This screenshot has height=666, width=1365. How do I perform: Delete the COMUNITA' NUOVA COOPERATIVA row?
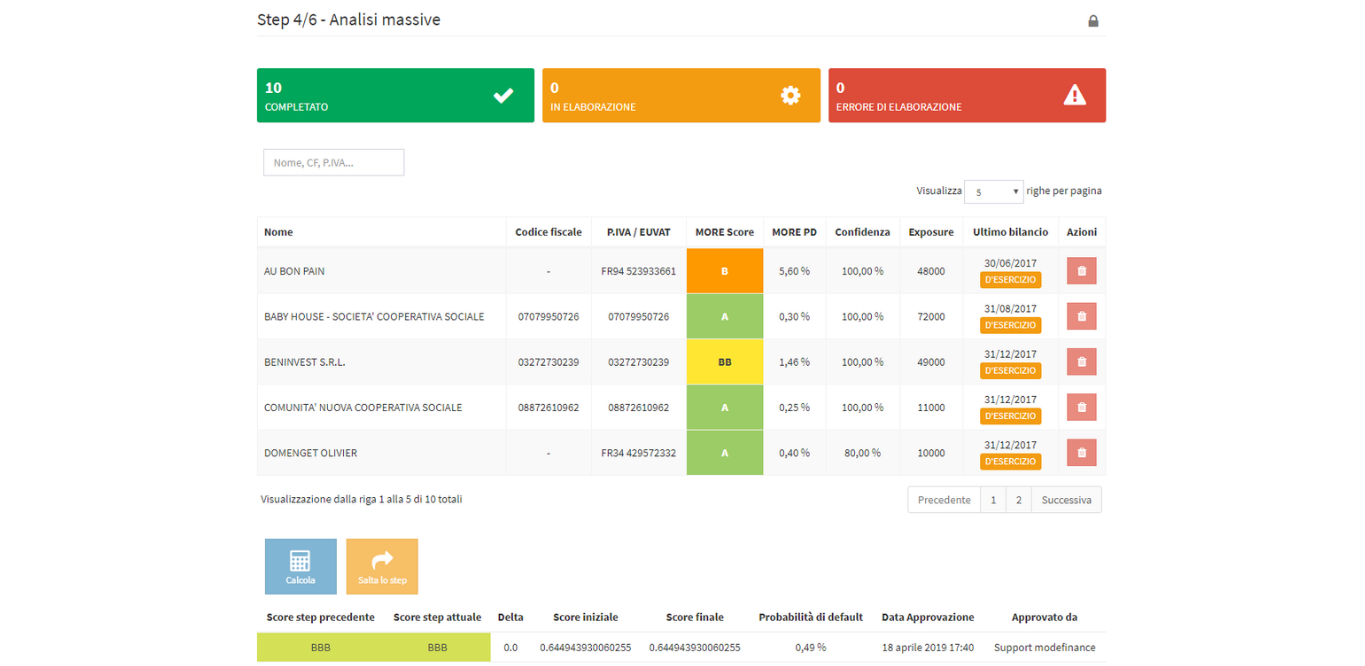tap(1081, 407)
